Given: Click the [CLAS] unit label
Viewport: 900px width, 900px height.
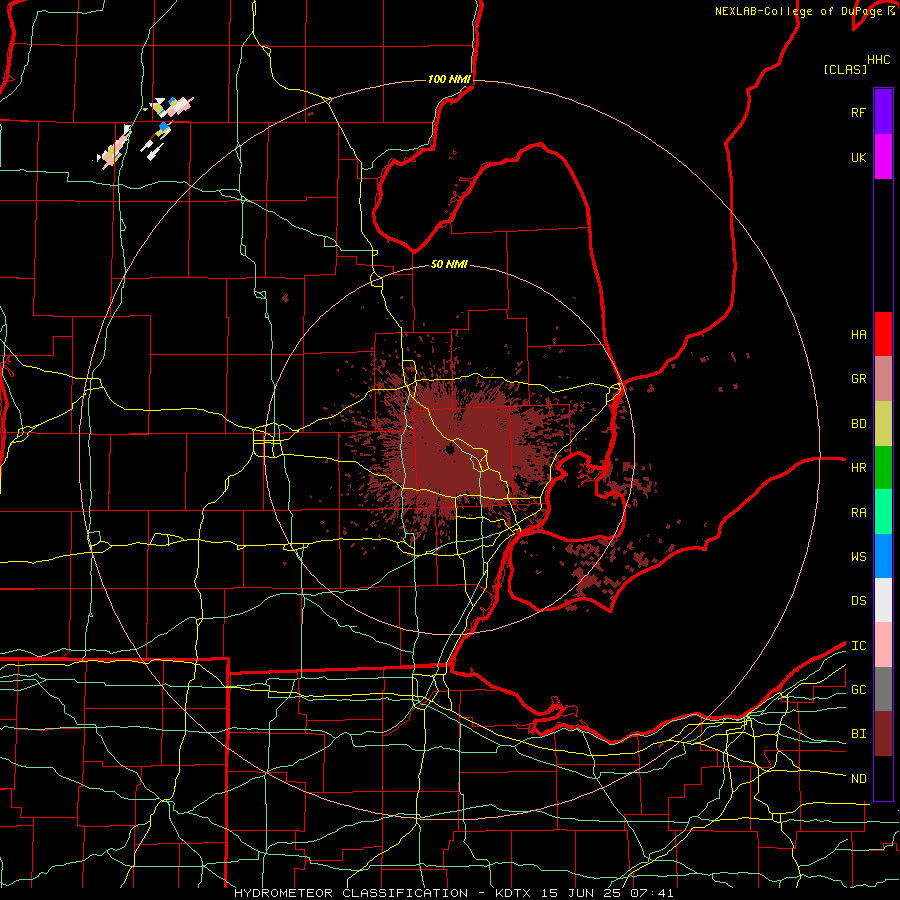Looking at the screenshot, I should pos(845,70).
